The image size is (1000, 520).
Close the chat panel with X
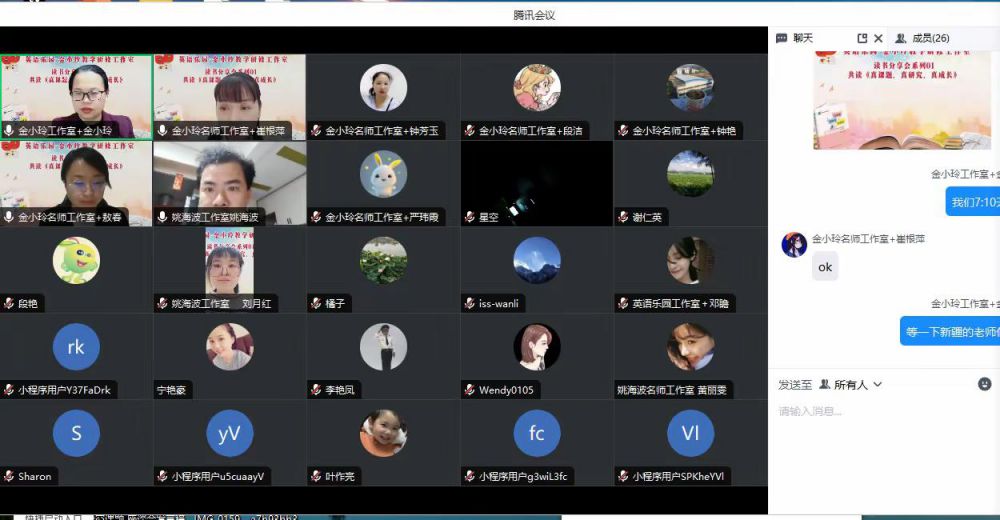point(880,38)
